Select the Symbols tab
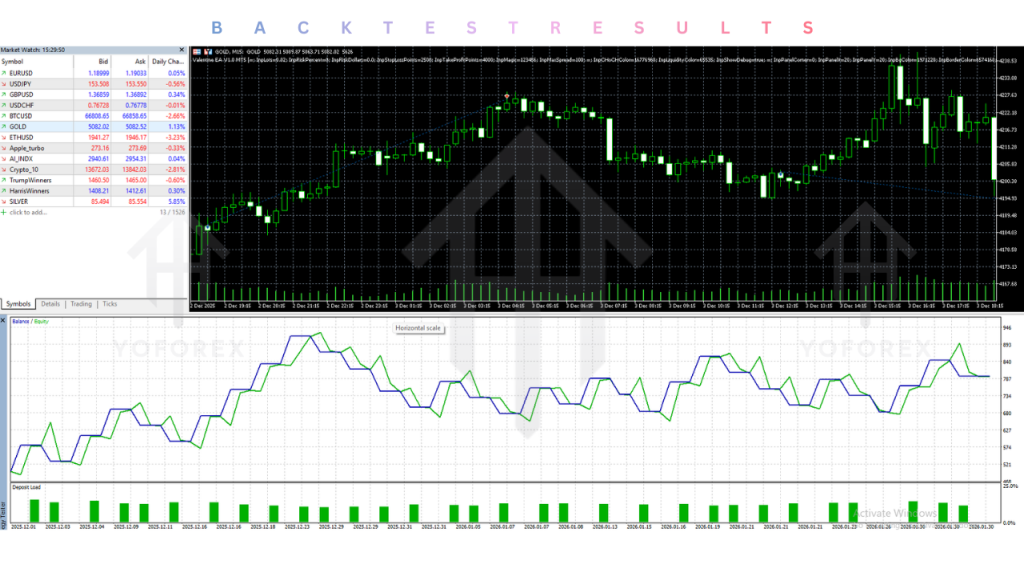The width and height of the screenshot is (1024, 576). point(19,304)
